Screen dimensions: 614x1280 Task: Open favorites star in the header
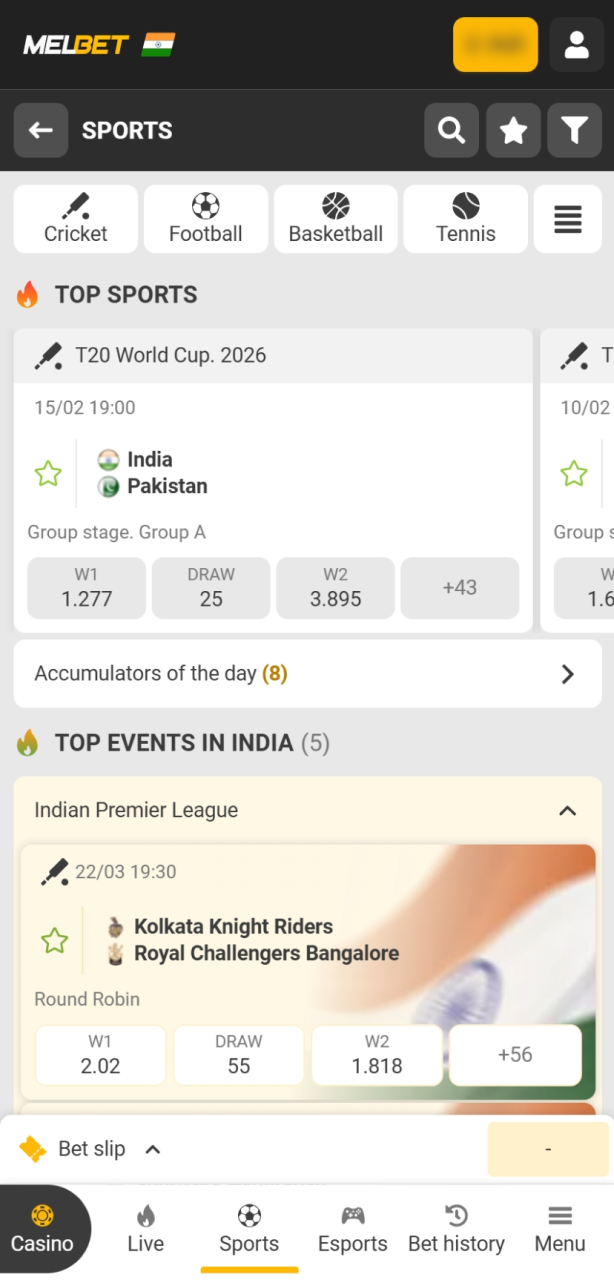click(x=513, y=130)
